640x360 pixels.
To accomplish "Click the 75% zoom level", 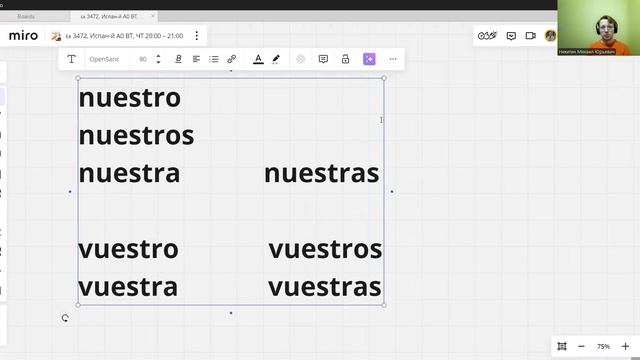I will point(603,346).
